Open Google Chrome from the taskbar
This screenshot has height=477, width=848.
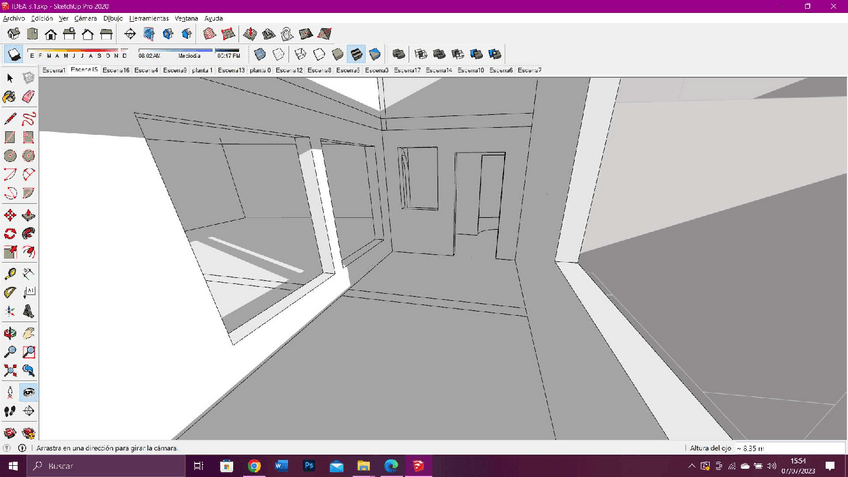tap(254, 466)
